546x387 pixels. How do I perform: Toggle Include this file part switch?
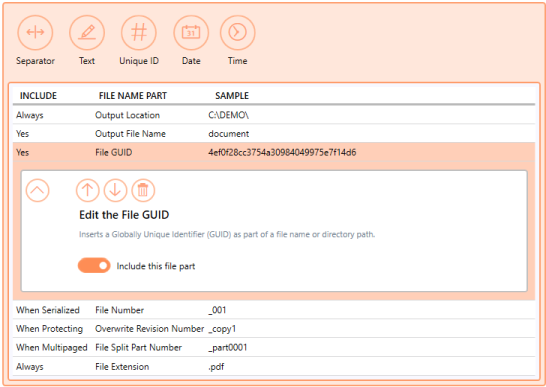[x=94, y=266]
